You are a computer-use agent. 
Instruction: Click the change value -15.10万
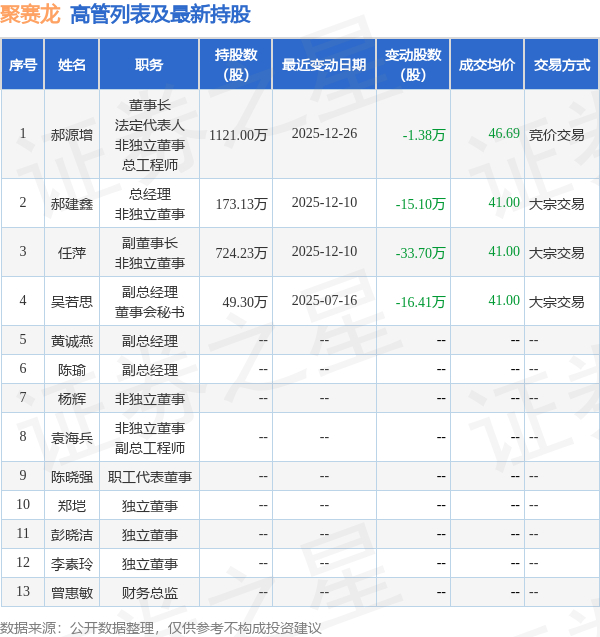coord(420,204)
